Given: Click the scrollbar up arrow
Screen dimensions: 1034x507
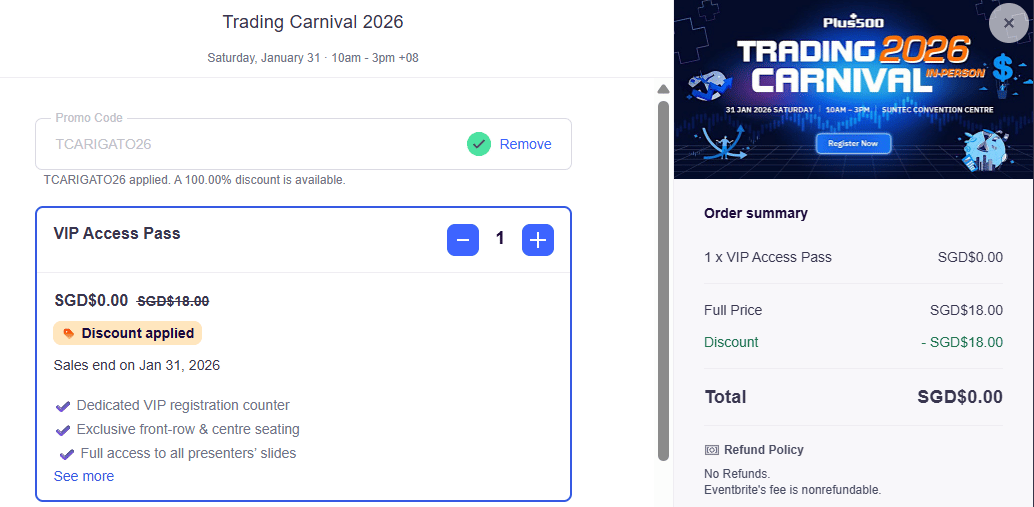Looking at the screenshot, I should point(663,89).
